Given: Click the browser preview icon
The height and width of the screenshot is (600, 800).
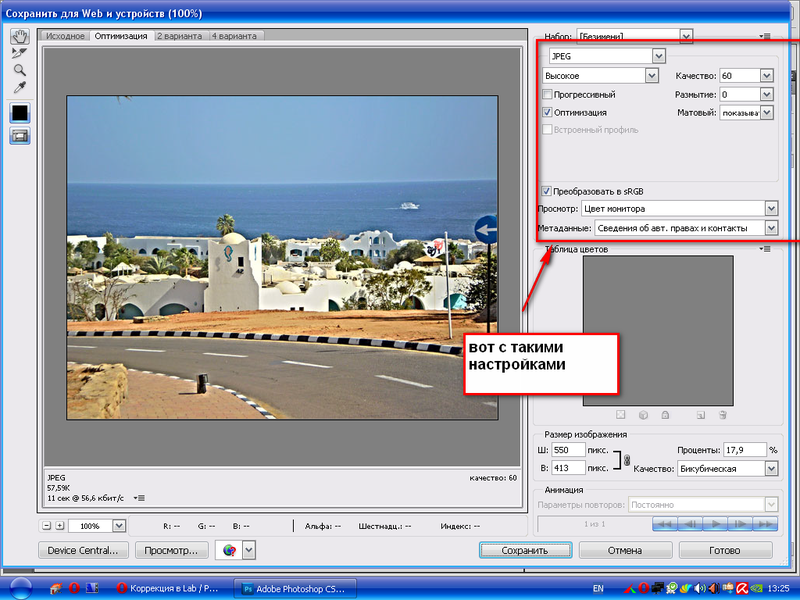Looking at the screenshot, I should (229, 550).
